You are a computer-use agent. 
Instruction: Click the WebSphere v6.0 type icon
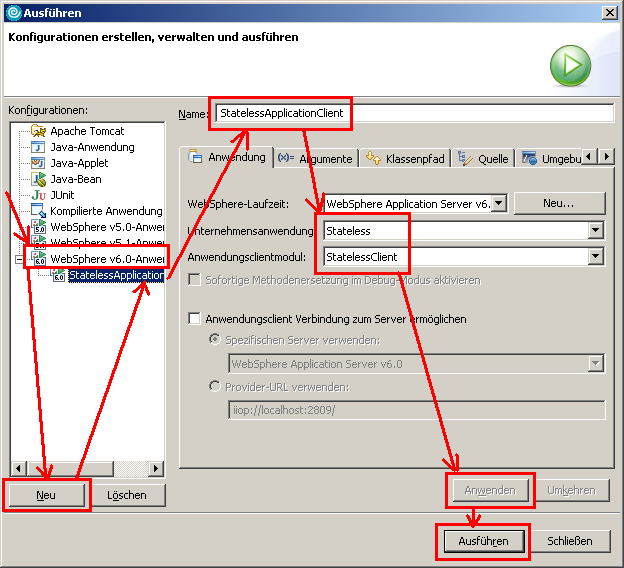click(x=39, y=258)
